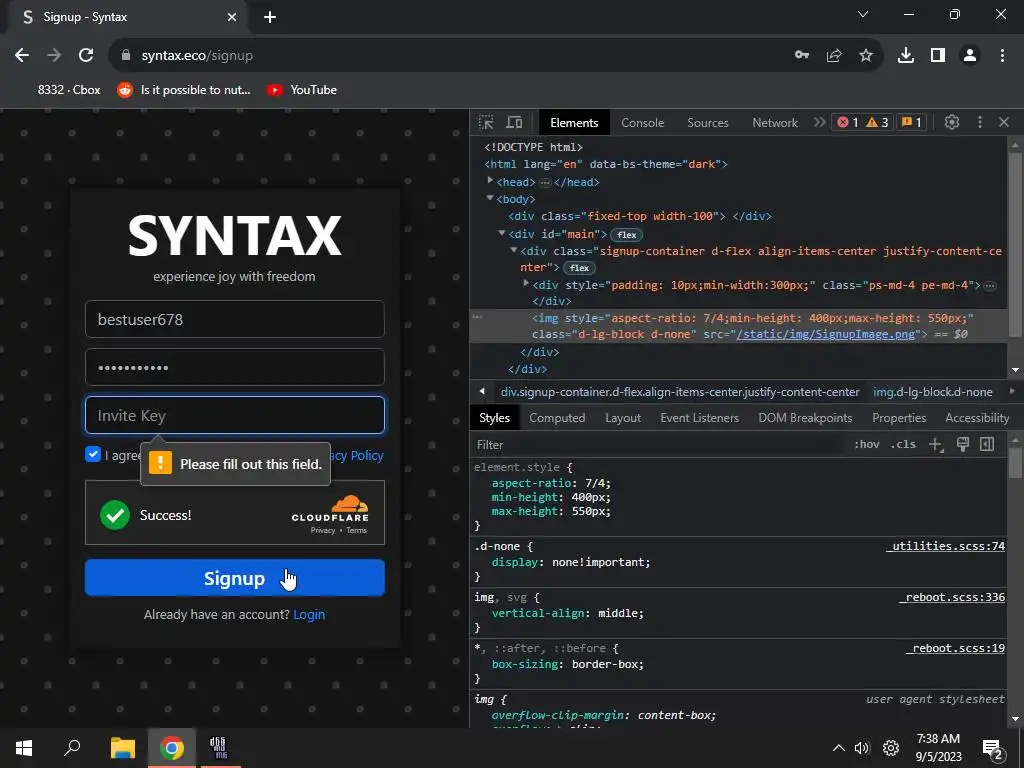
Task: Reload the page
Action: [86, 56]
